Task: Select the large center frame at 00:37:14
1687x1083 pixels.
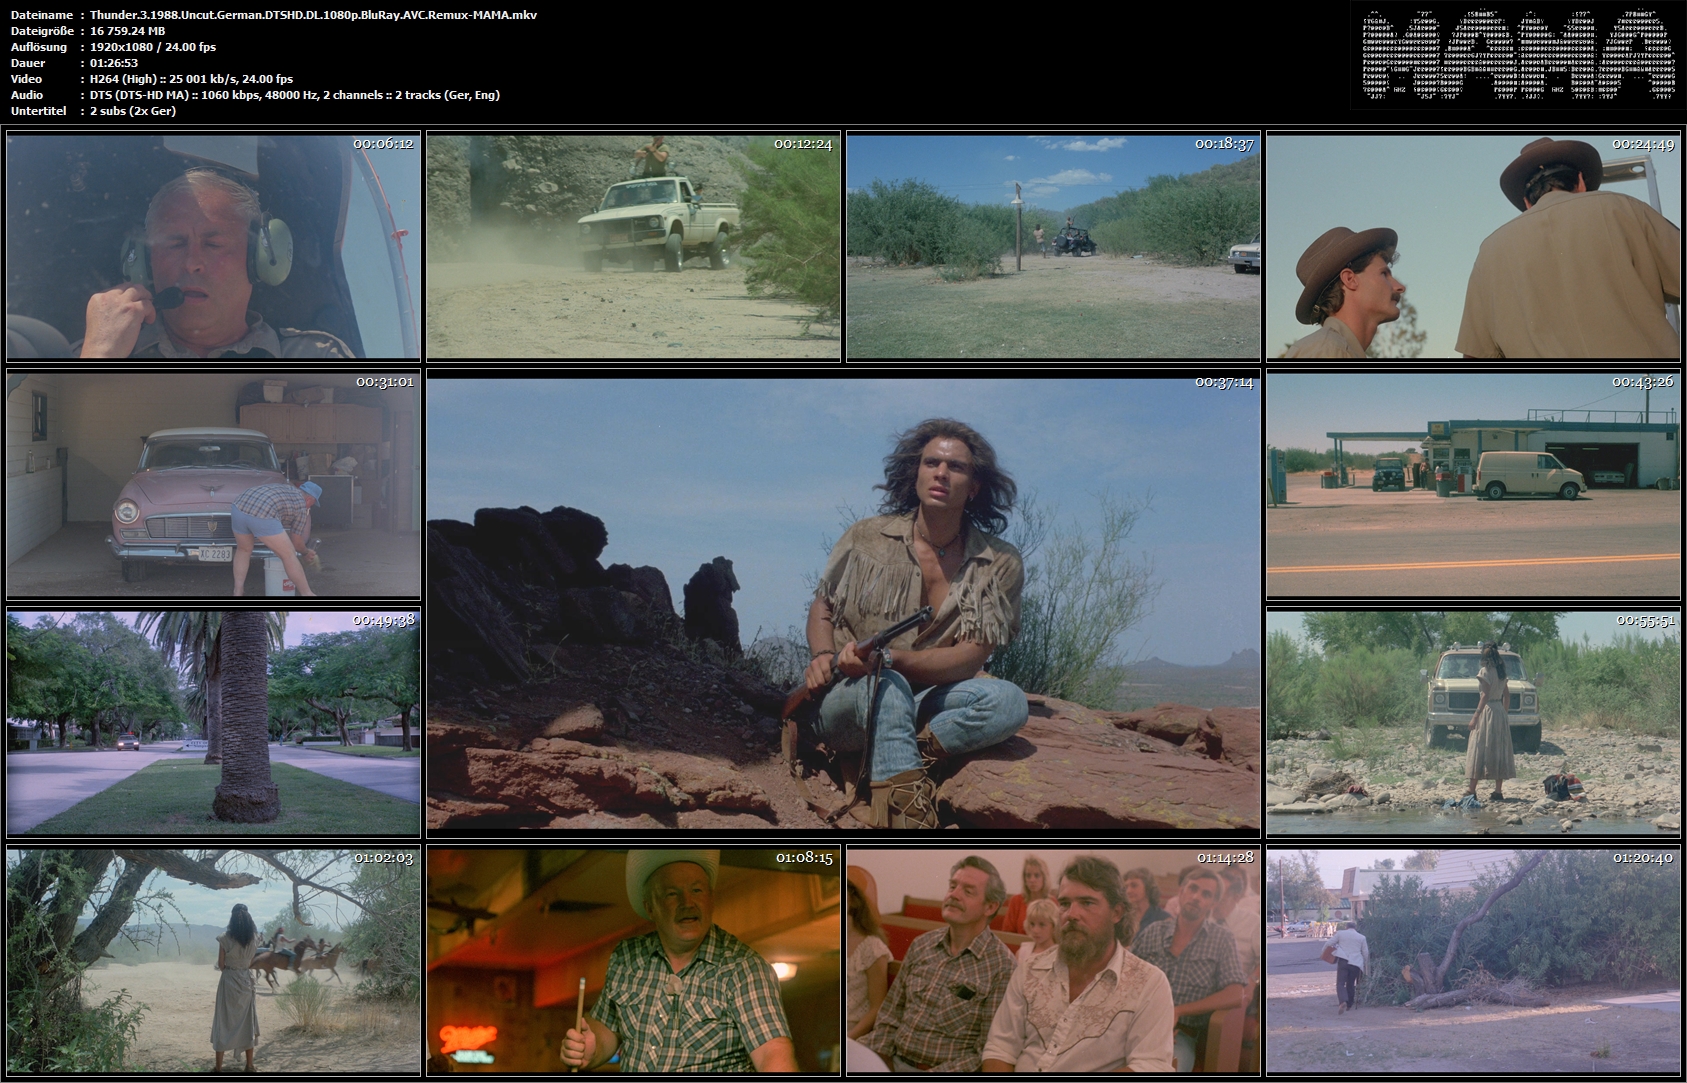Action: tap(843, 604)
